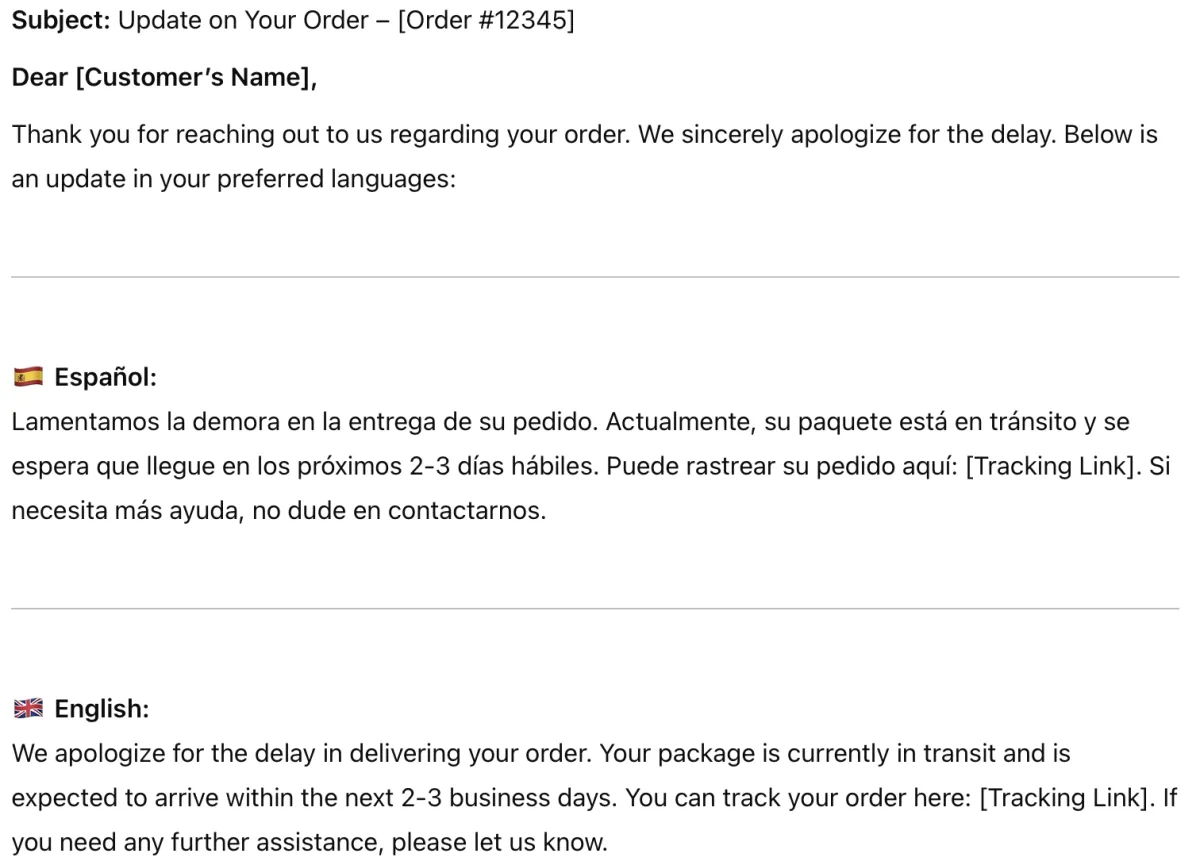Click the Español heading
The image size is (1200, 865).
(106, 378)
